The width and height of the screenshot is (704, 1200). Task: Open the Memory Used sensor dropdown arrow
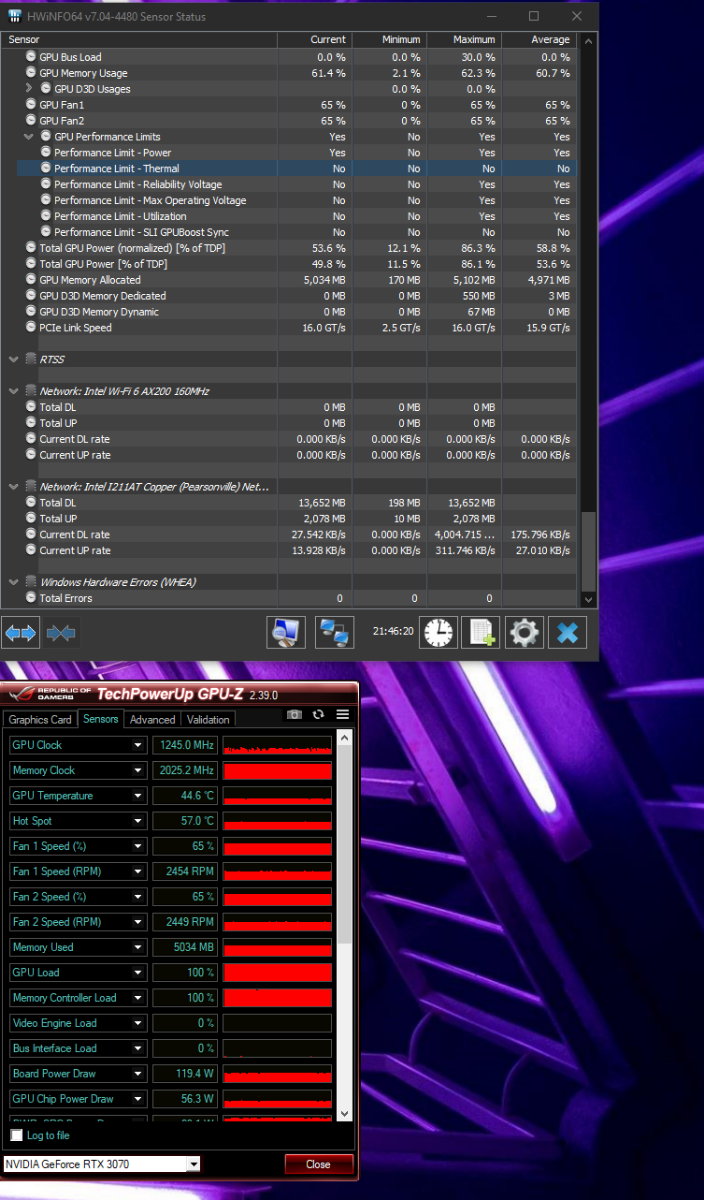138,947
